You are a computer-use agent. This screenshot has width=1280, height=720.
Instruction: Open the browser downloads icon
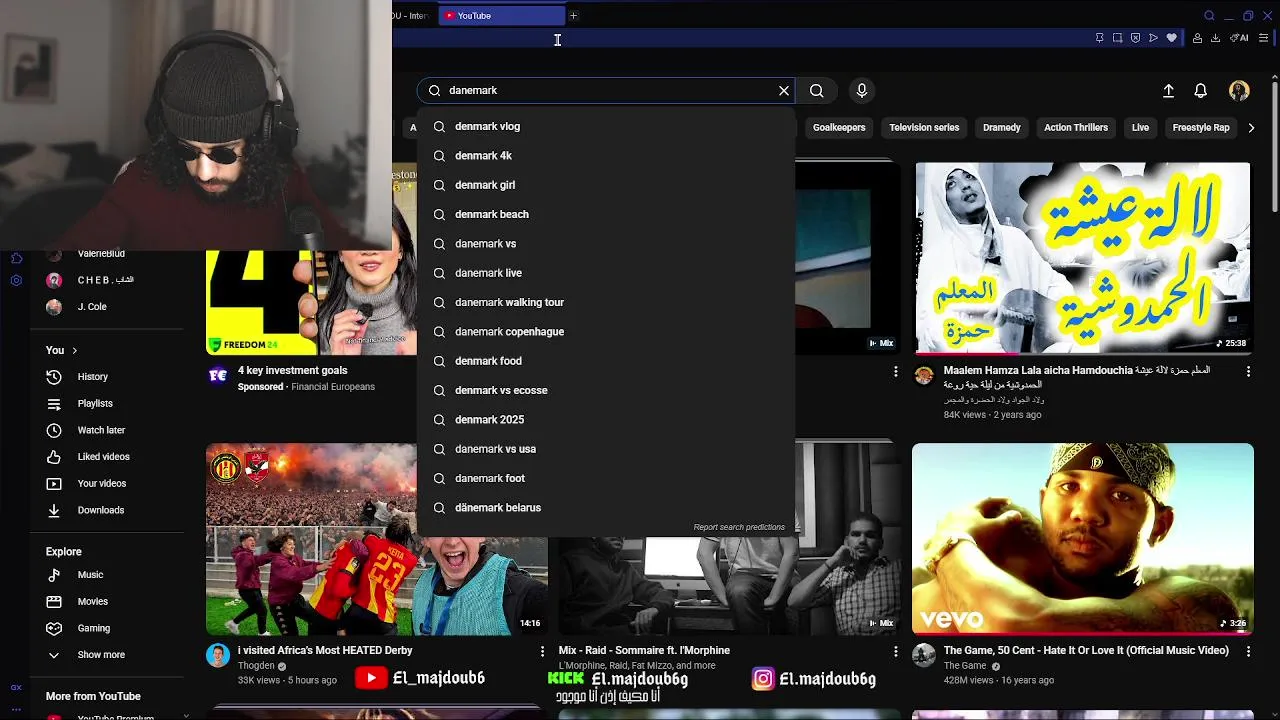coord(1215,38)
